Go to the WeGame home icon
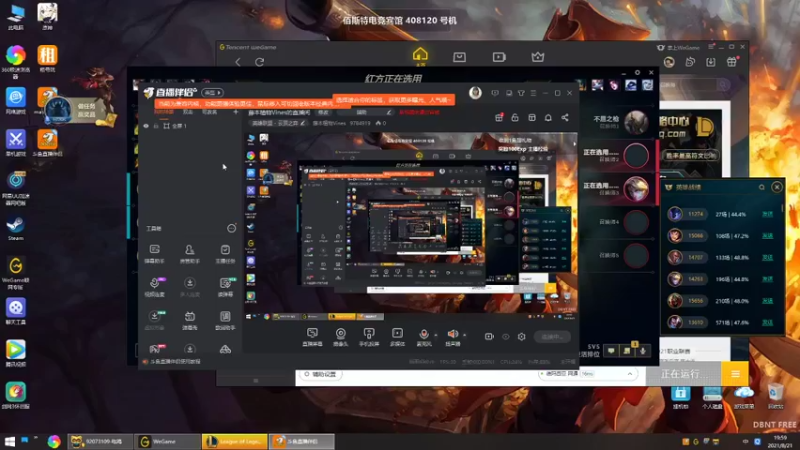 [x=420, y=55]
